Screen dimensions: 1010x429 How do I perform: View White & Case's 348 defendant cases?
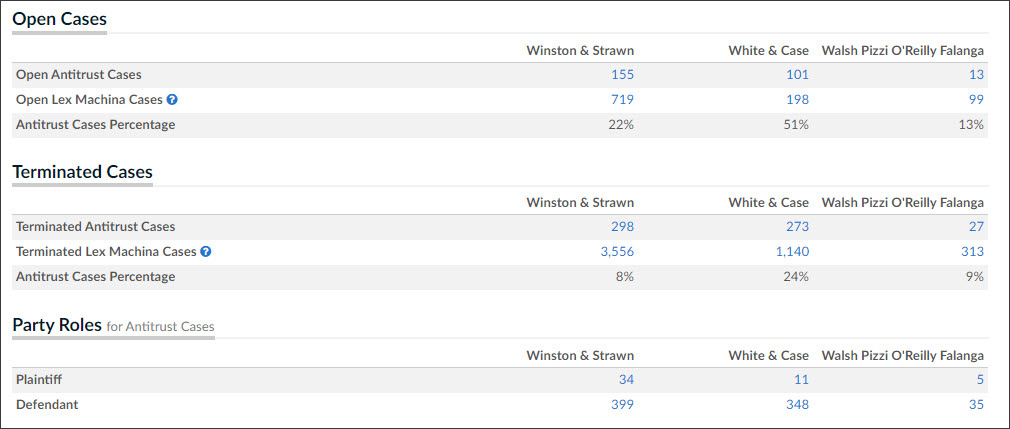tap(797, 405)
